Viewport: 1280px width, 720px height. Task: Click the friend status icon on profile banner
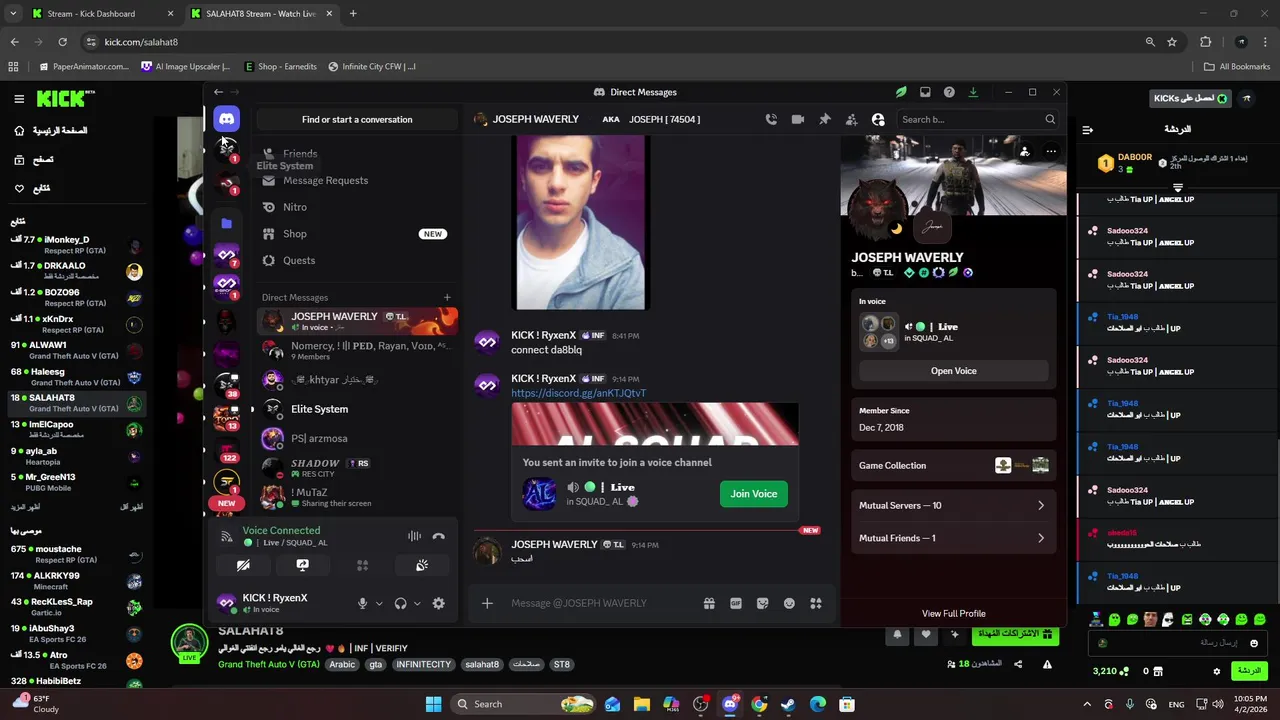pos(1024,152)
